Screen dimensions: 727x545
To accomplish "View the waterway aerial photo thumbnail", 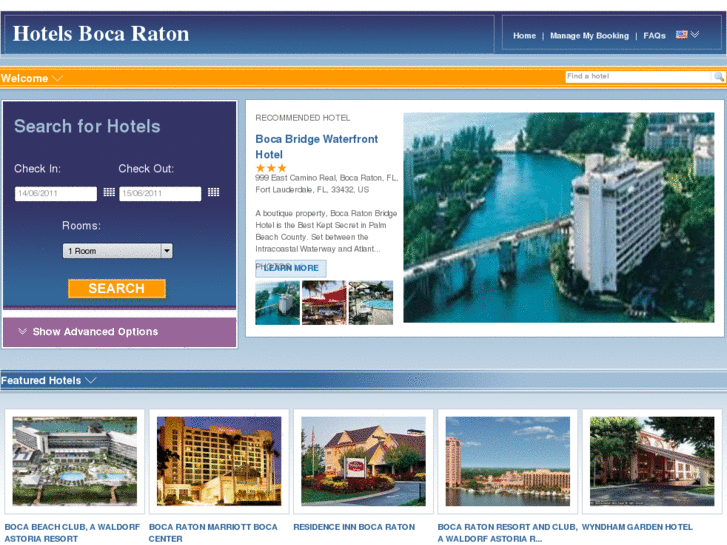I will (277, 302).
